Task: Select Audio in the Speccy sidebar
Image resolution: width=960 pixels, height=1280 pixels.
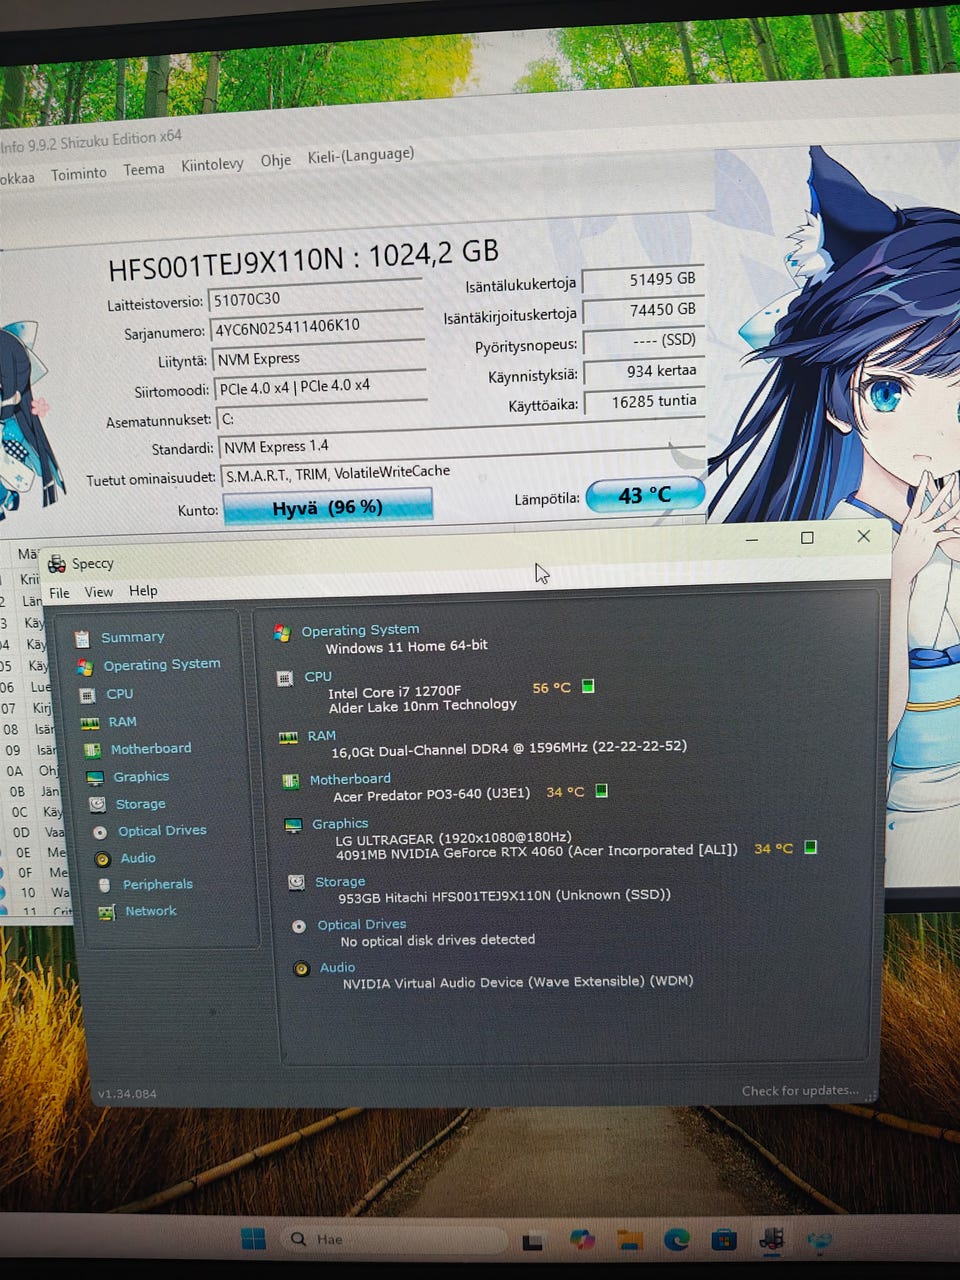Action: pyautogui.click(x=137, y=857)
